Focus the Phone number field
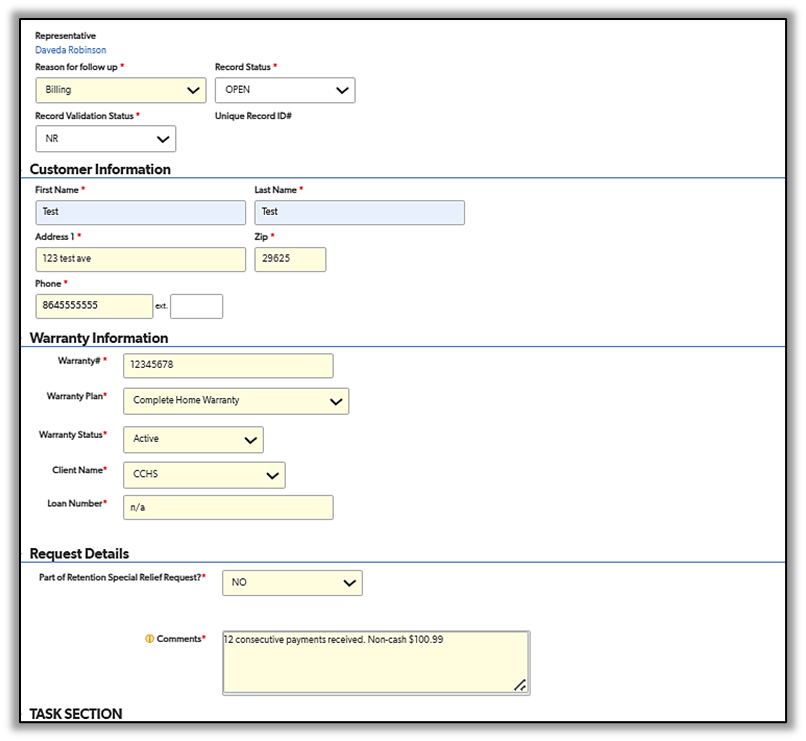Image resolution: width=806 pixels, height=741 pixels. [x=94, y=306]
